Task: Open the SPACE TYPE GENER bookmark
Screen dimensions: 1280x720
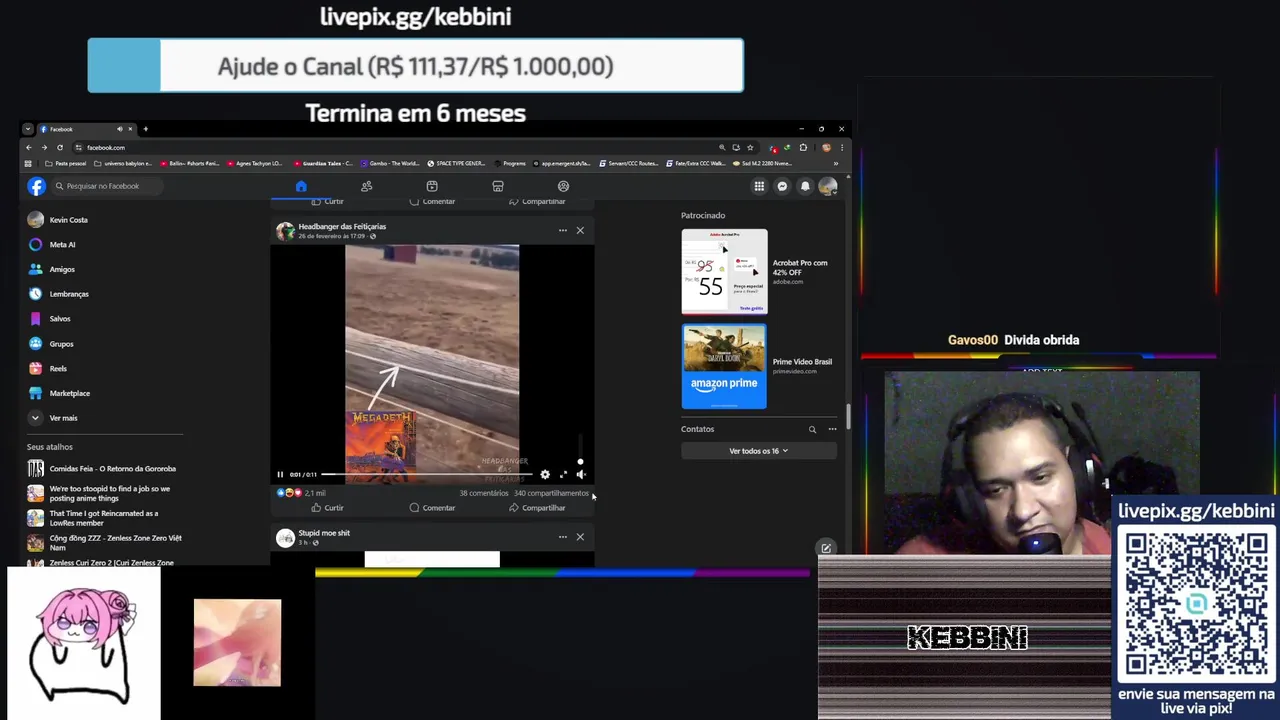Action: point(456,163)
